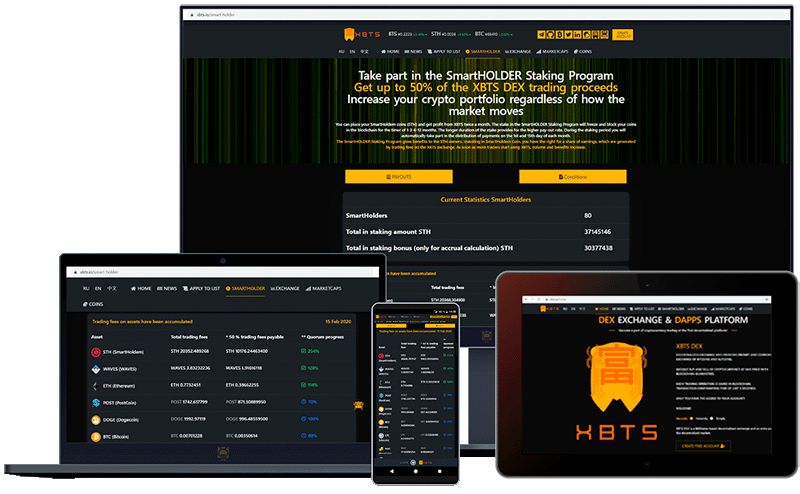Open COINS on the laptop
The height and width of the screenshot is (494, 800).
pos(93,304)
